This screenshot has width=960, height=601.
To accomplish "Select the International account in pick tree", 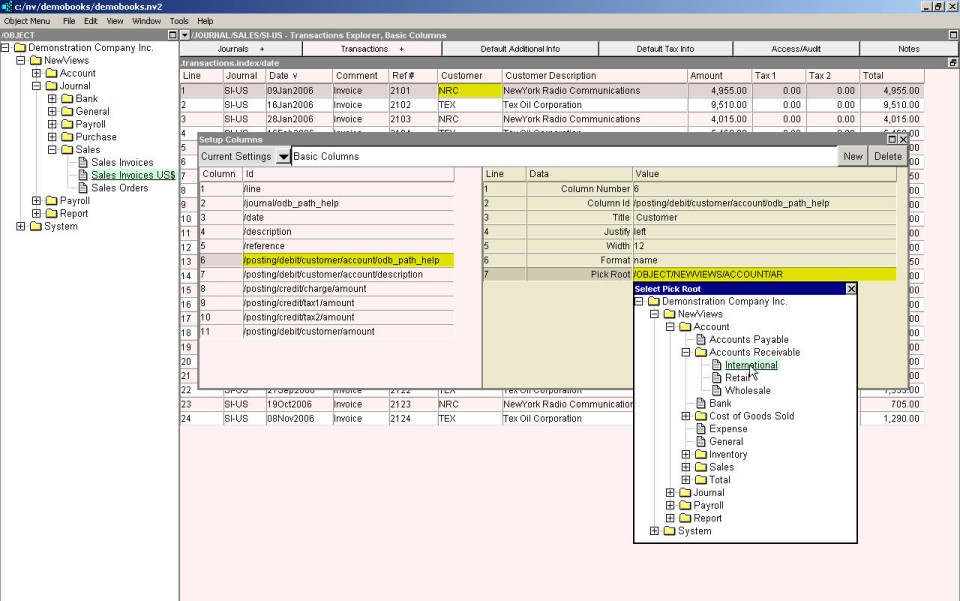I will point(751,365).
